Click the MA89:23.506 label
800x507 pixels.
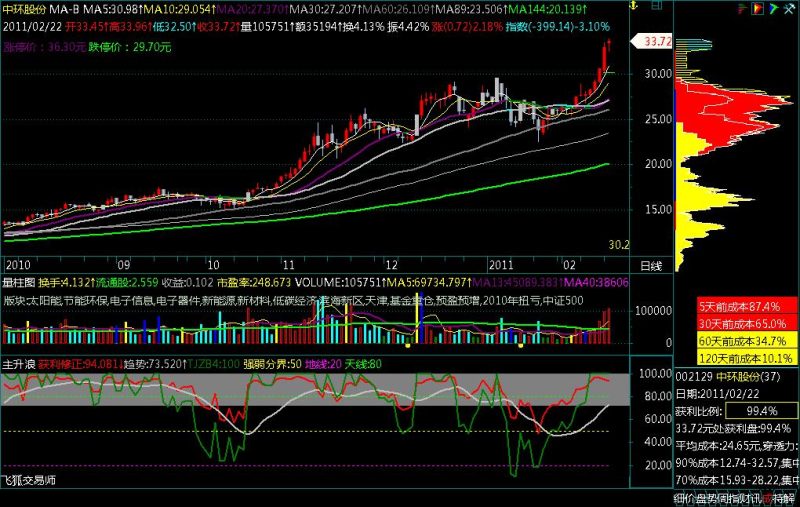point(471,9)
